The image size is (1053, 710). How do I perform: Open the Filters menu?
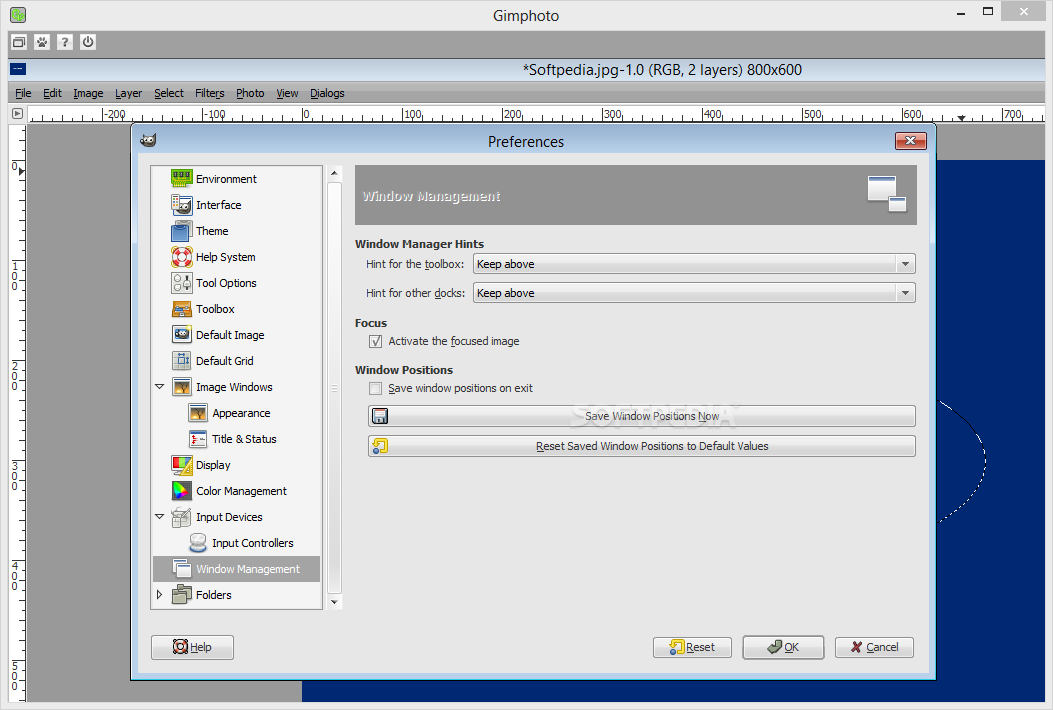[210, 93]
